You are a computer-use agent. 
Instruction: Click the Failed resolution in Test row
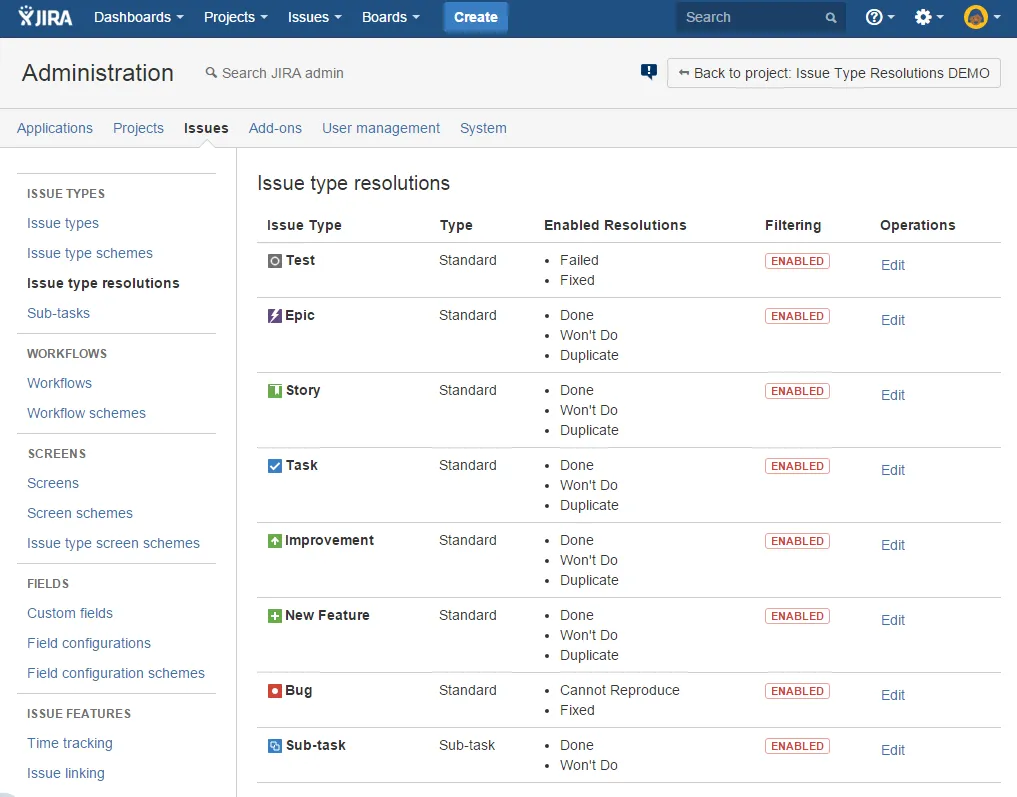pos(579,260)
